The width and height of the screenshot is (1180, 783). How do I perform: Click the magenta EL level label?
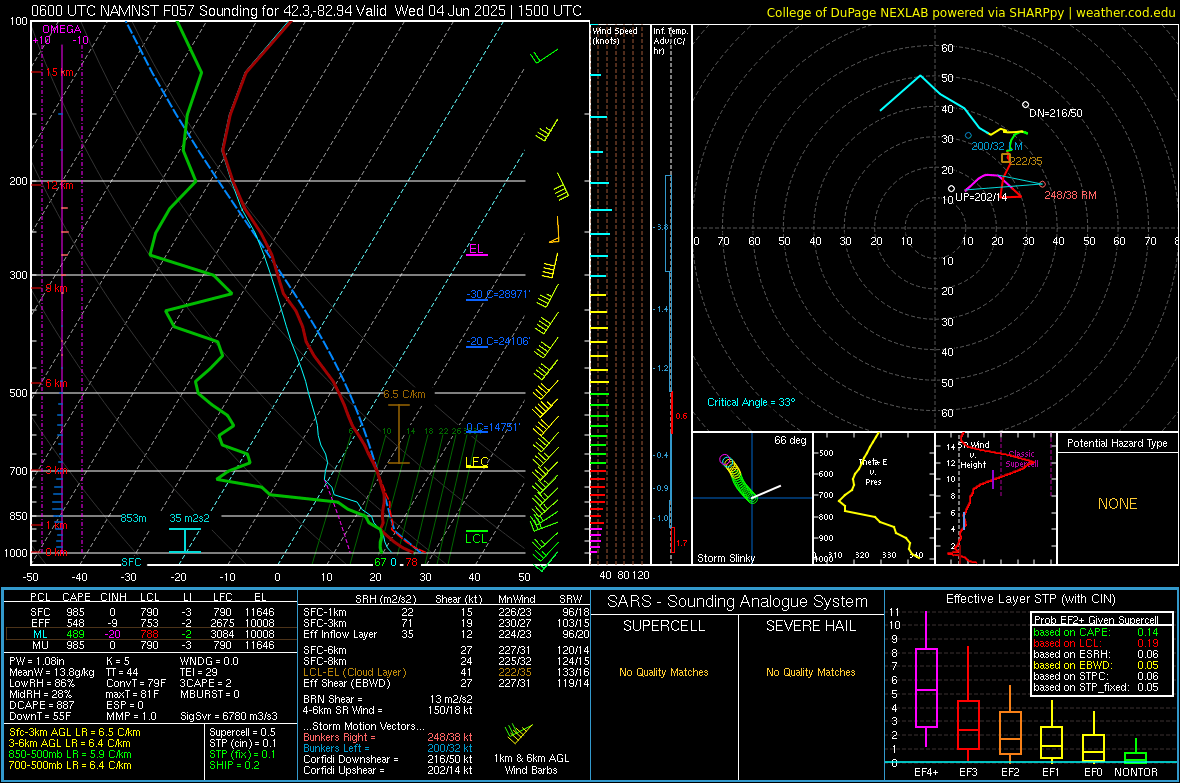pos(476,249)
